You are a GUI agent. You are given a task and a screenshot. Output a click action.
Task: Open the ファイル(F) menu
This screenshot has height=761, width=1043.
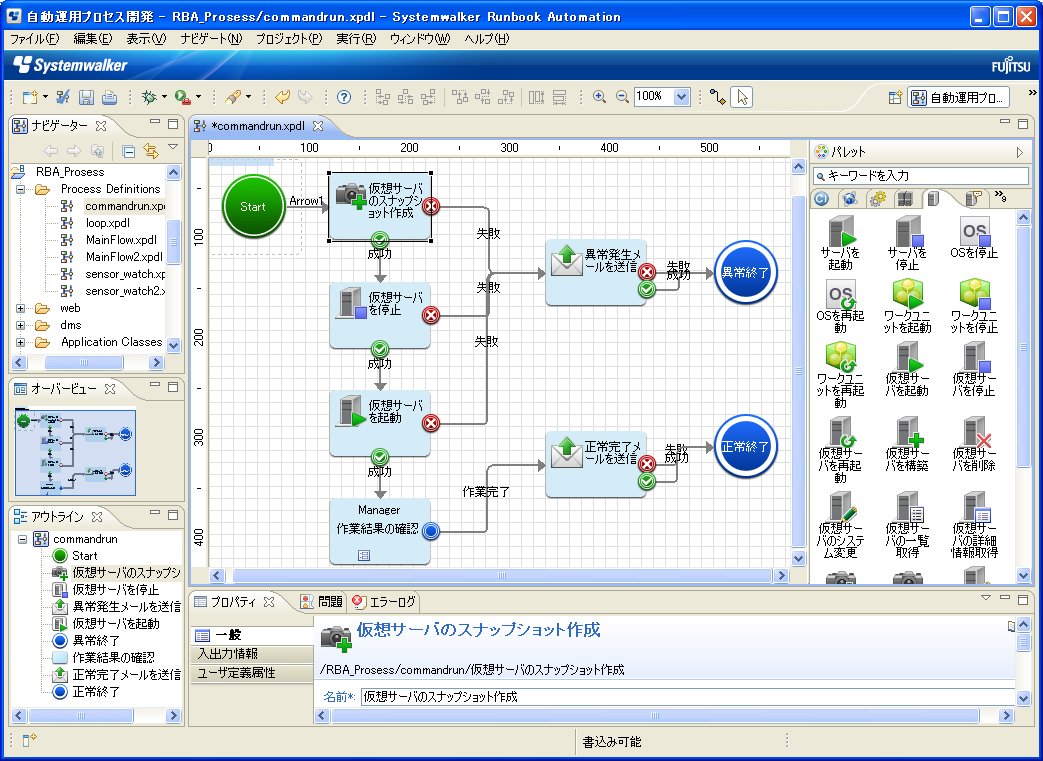[35, 39]
